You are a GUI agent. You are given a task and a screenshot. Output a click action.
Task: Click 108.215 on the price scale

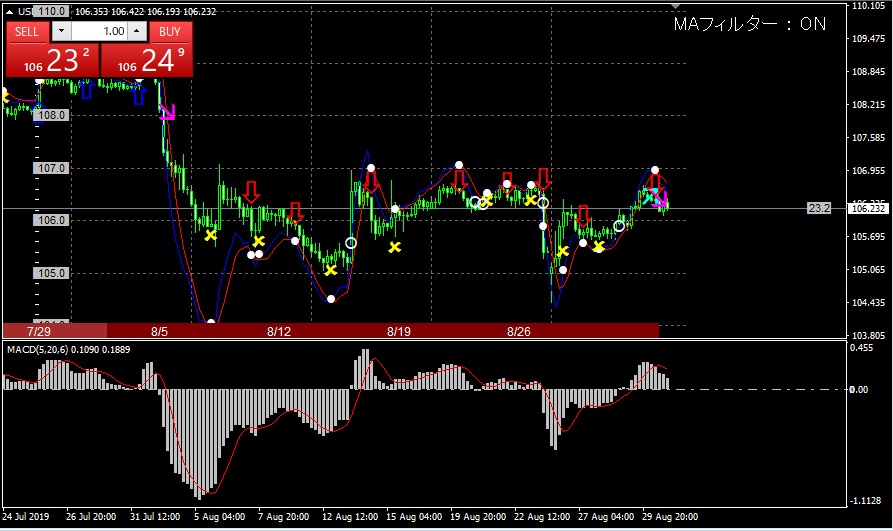coord(869,105)
